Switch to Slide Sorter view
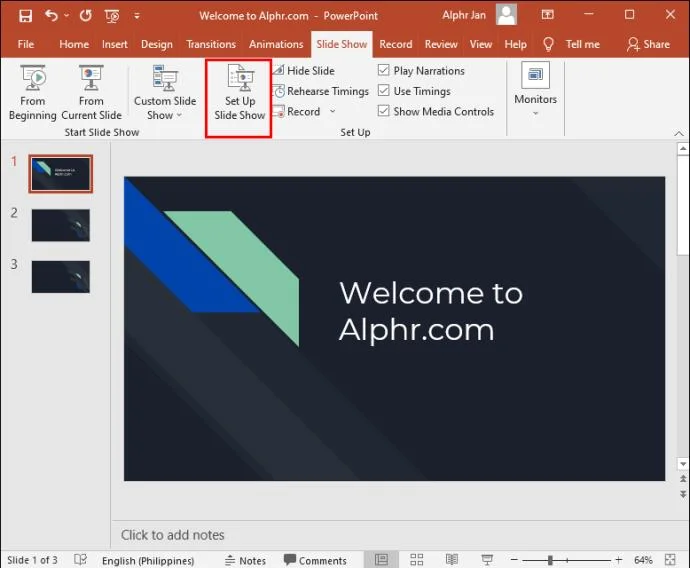This screenshot has height=568, width=690. pos(416,560)
